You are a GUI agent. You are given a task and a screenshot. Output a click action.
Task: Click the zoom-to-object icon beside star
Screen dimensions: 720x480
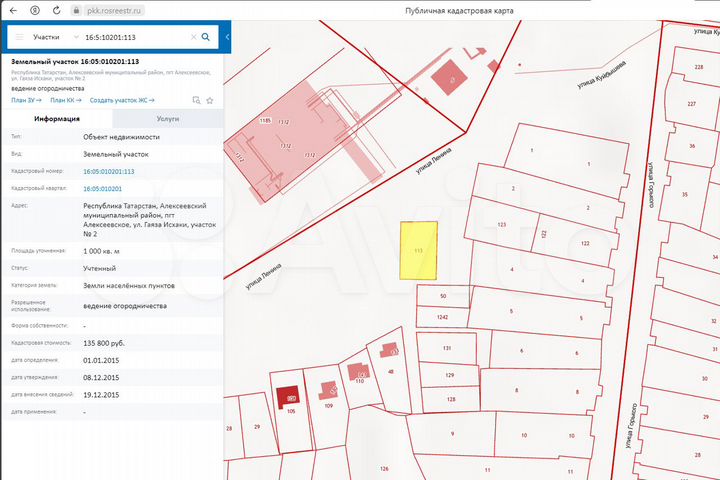(195, 100)
